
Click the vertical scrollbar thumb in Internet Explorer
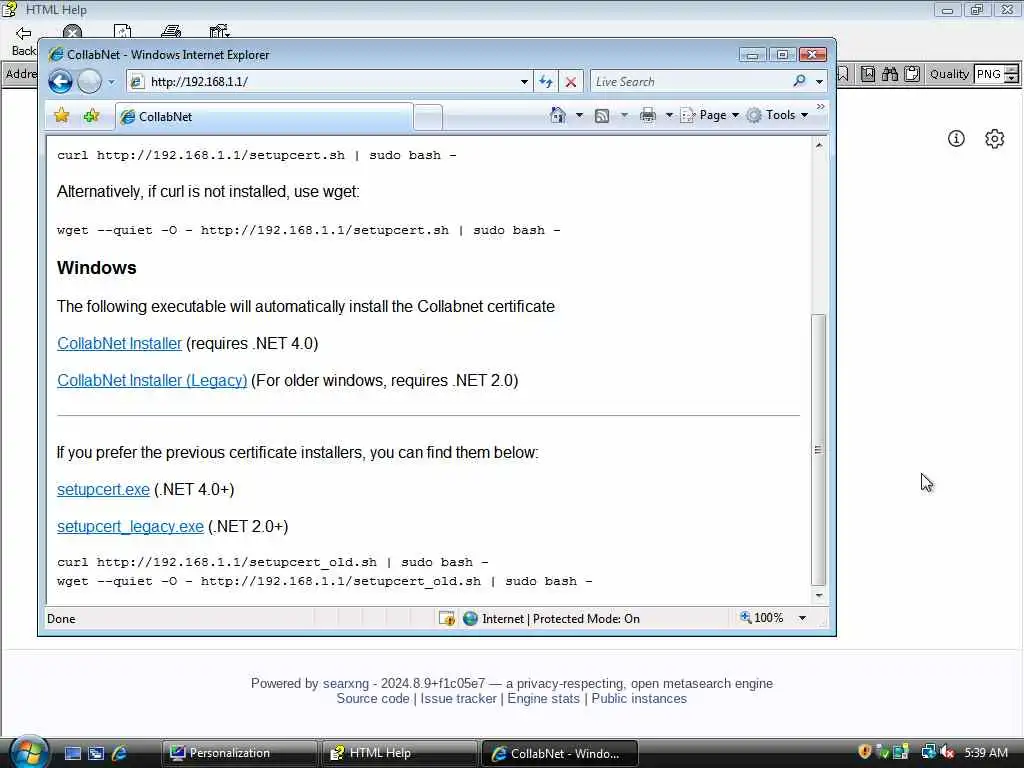[x=818, y=449]
